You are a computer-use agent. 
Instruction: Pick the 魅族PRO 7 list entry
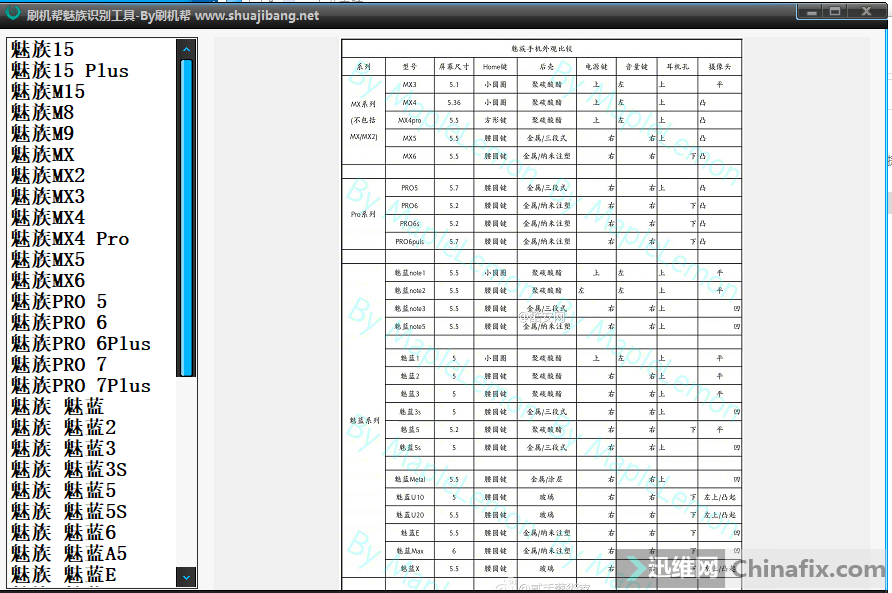click(x=59, y=365)
